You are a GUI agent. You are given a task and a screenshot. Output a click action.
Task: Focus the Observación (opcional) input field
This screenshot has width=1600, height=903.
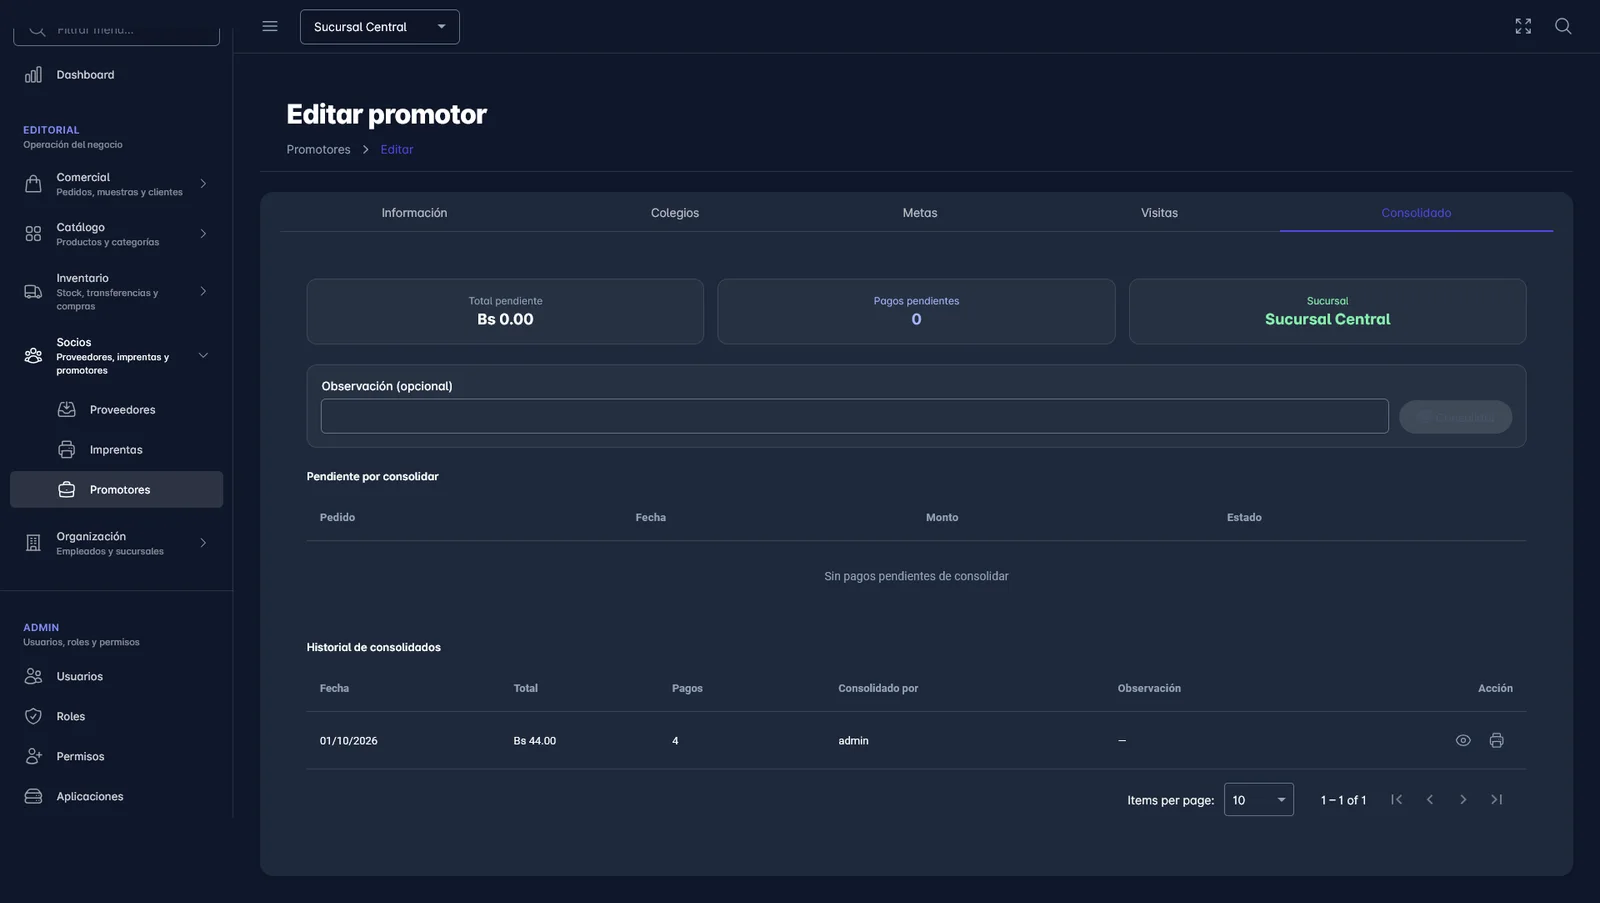(x=854, y=416)
